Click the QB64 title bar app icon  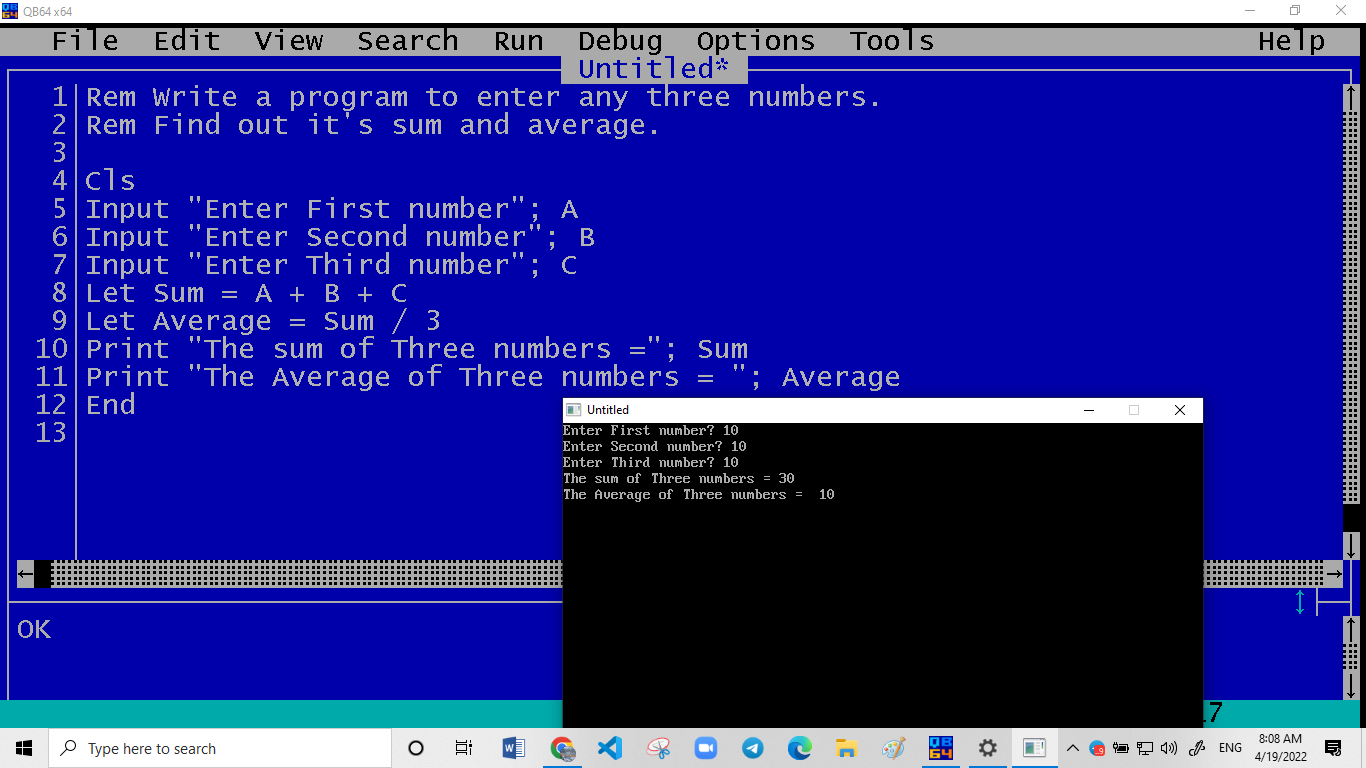(10, 10)
